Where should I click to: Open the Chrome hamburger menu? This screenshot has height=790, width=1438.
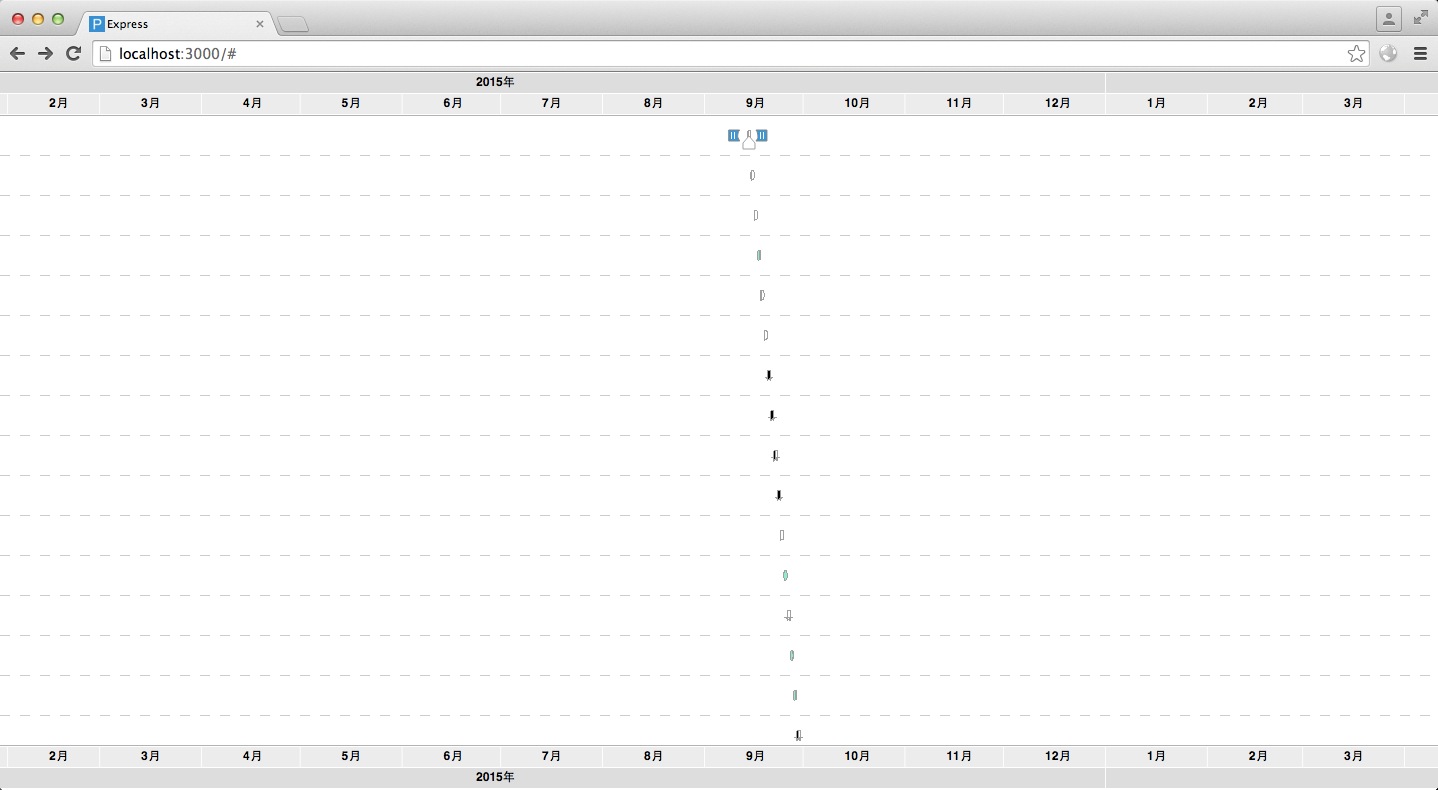click(x=1420, y=54)
